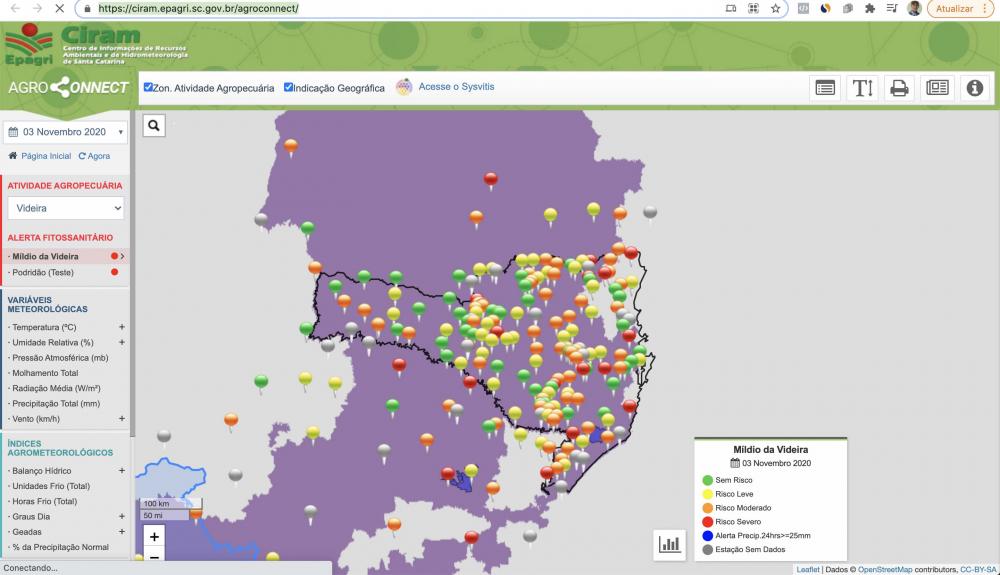Expand the Temperatura (ºC) plus sign
This screenshot has width=1000, height=575.
(121, 327)
